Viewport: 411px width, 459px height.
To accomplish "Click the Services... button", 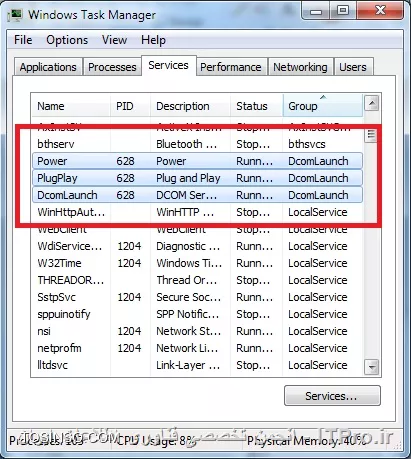I will 332,396.
